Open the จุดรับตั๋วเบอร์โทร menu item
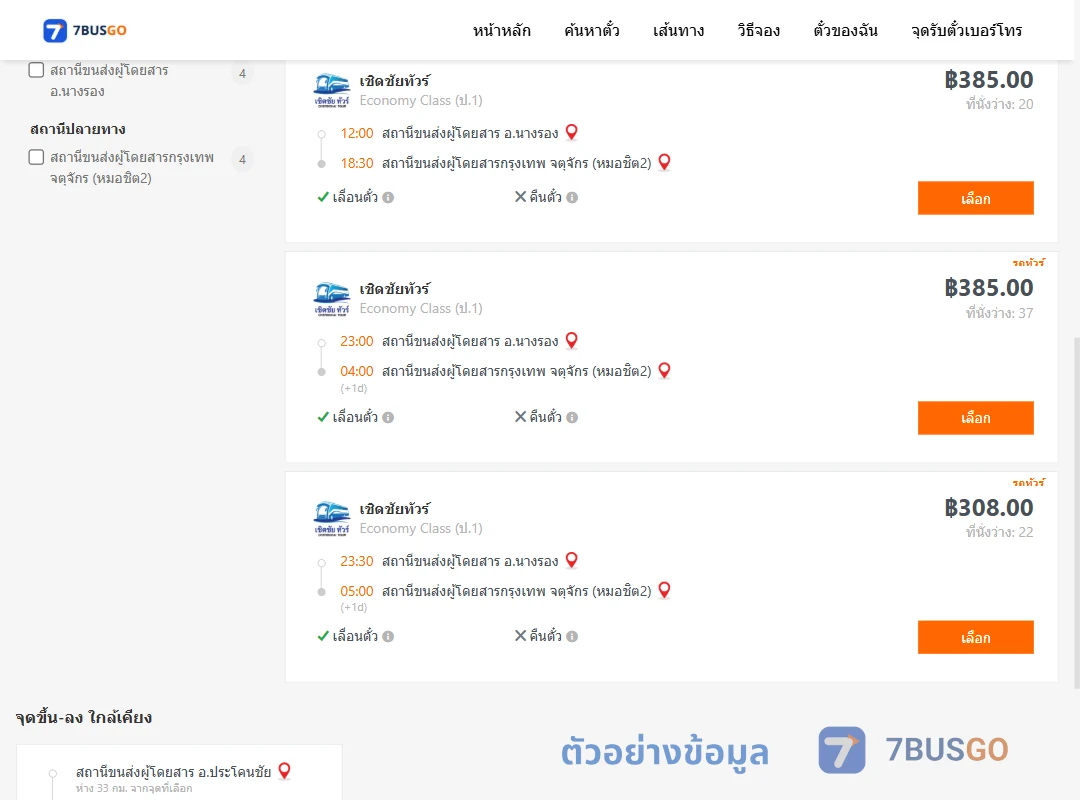1080x800 pixels. click(x=966, y=30)
